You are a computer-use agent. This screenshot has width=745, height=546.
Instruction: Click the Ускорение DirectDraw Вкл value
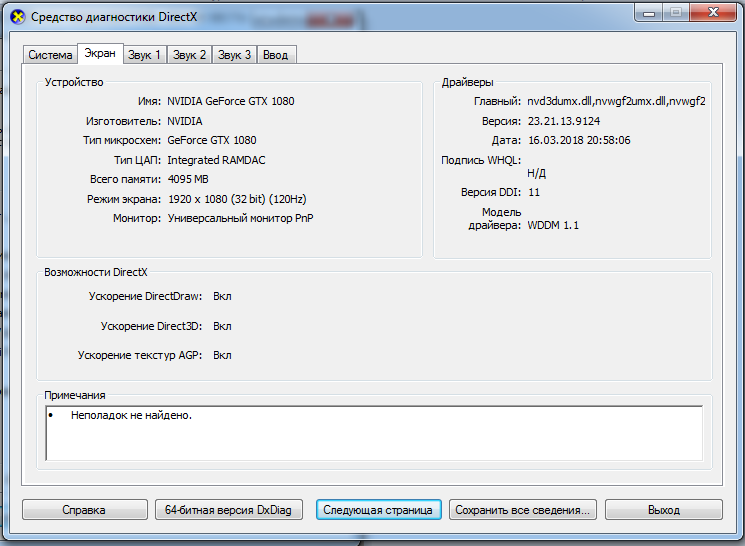(x=222, y=296)
